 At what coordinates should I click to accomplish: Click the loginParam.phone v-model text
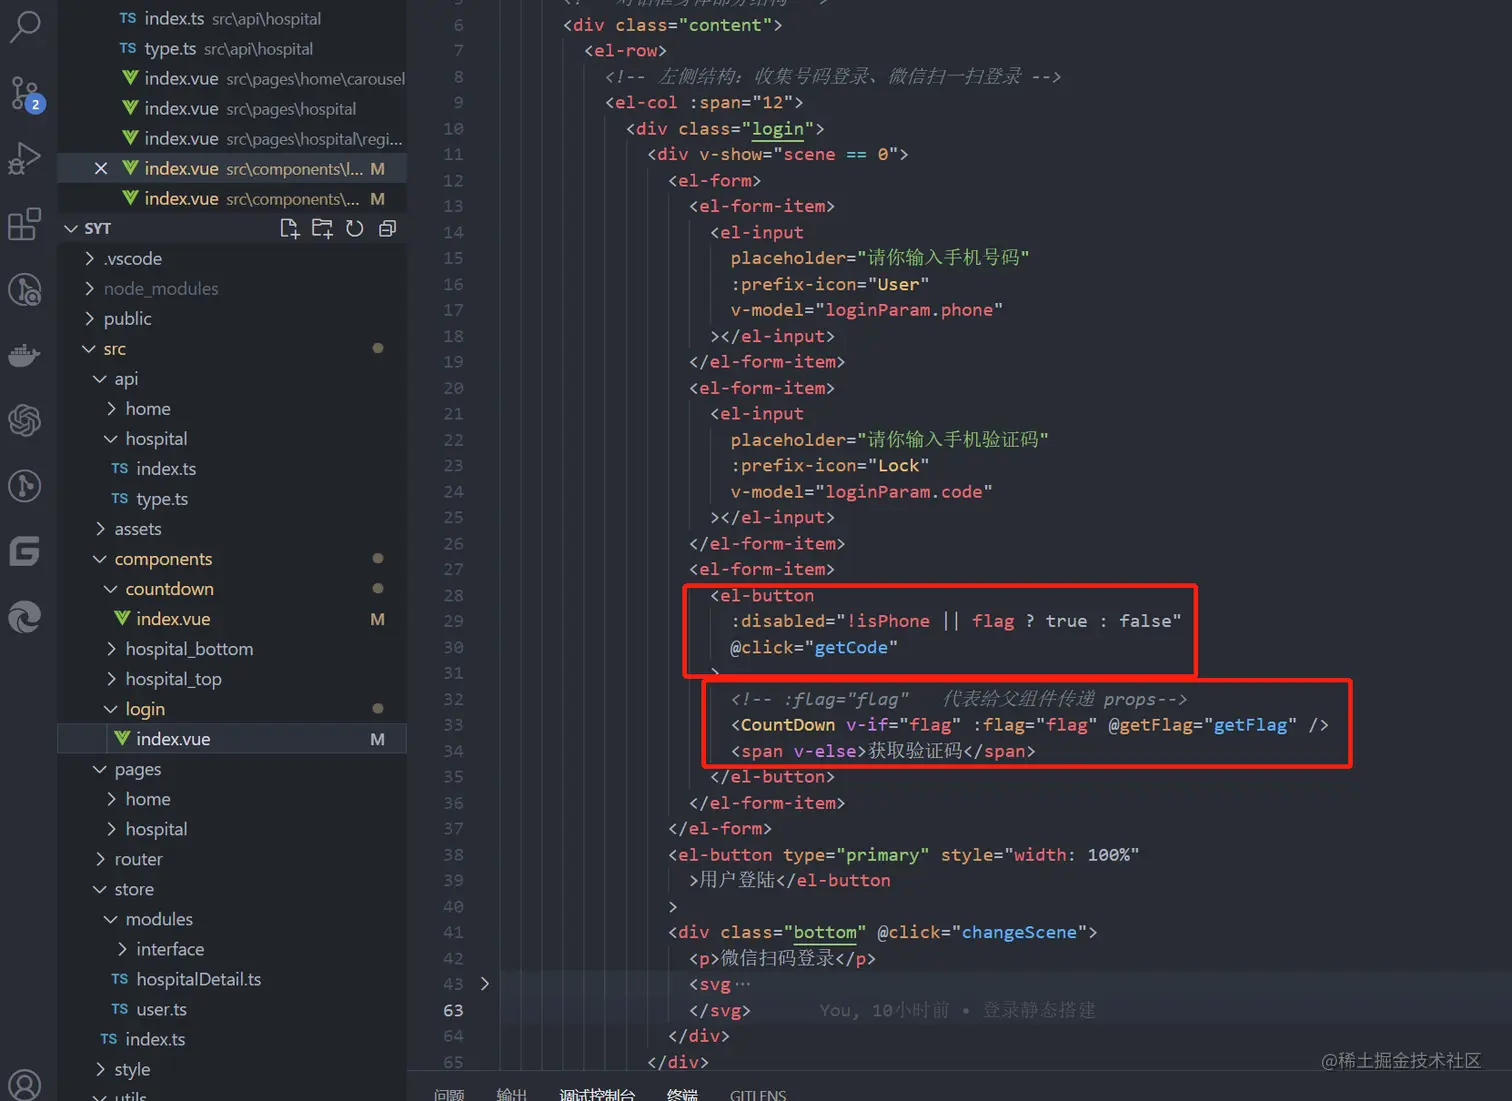[x=909, y=310]
